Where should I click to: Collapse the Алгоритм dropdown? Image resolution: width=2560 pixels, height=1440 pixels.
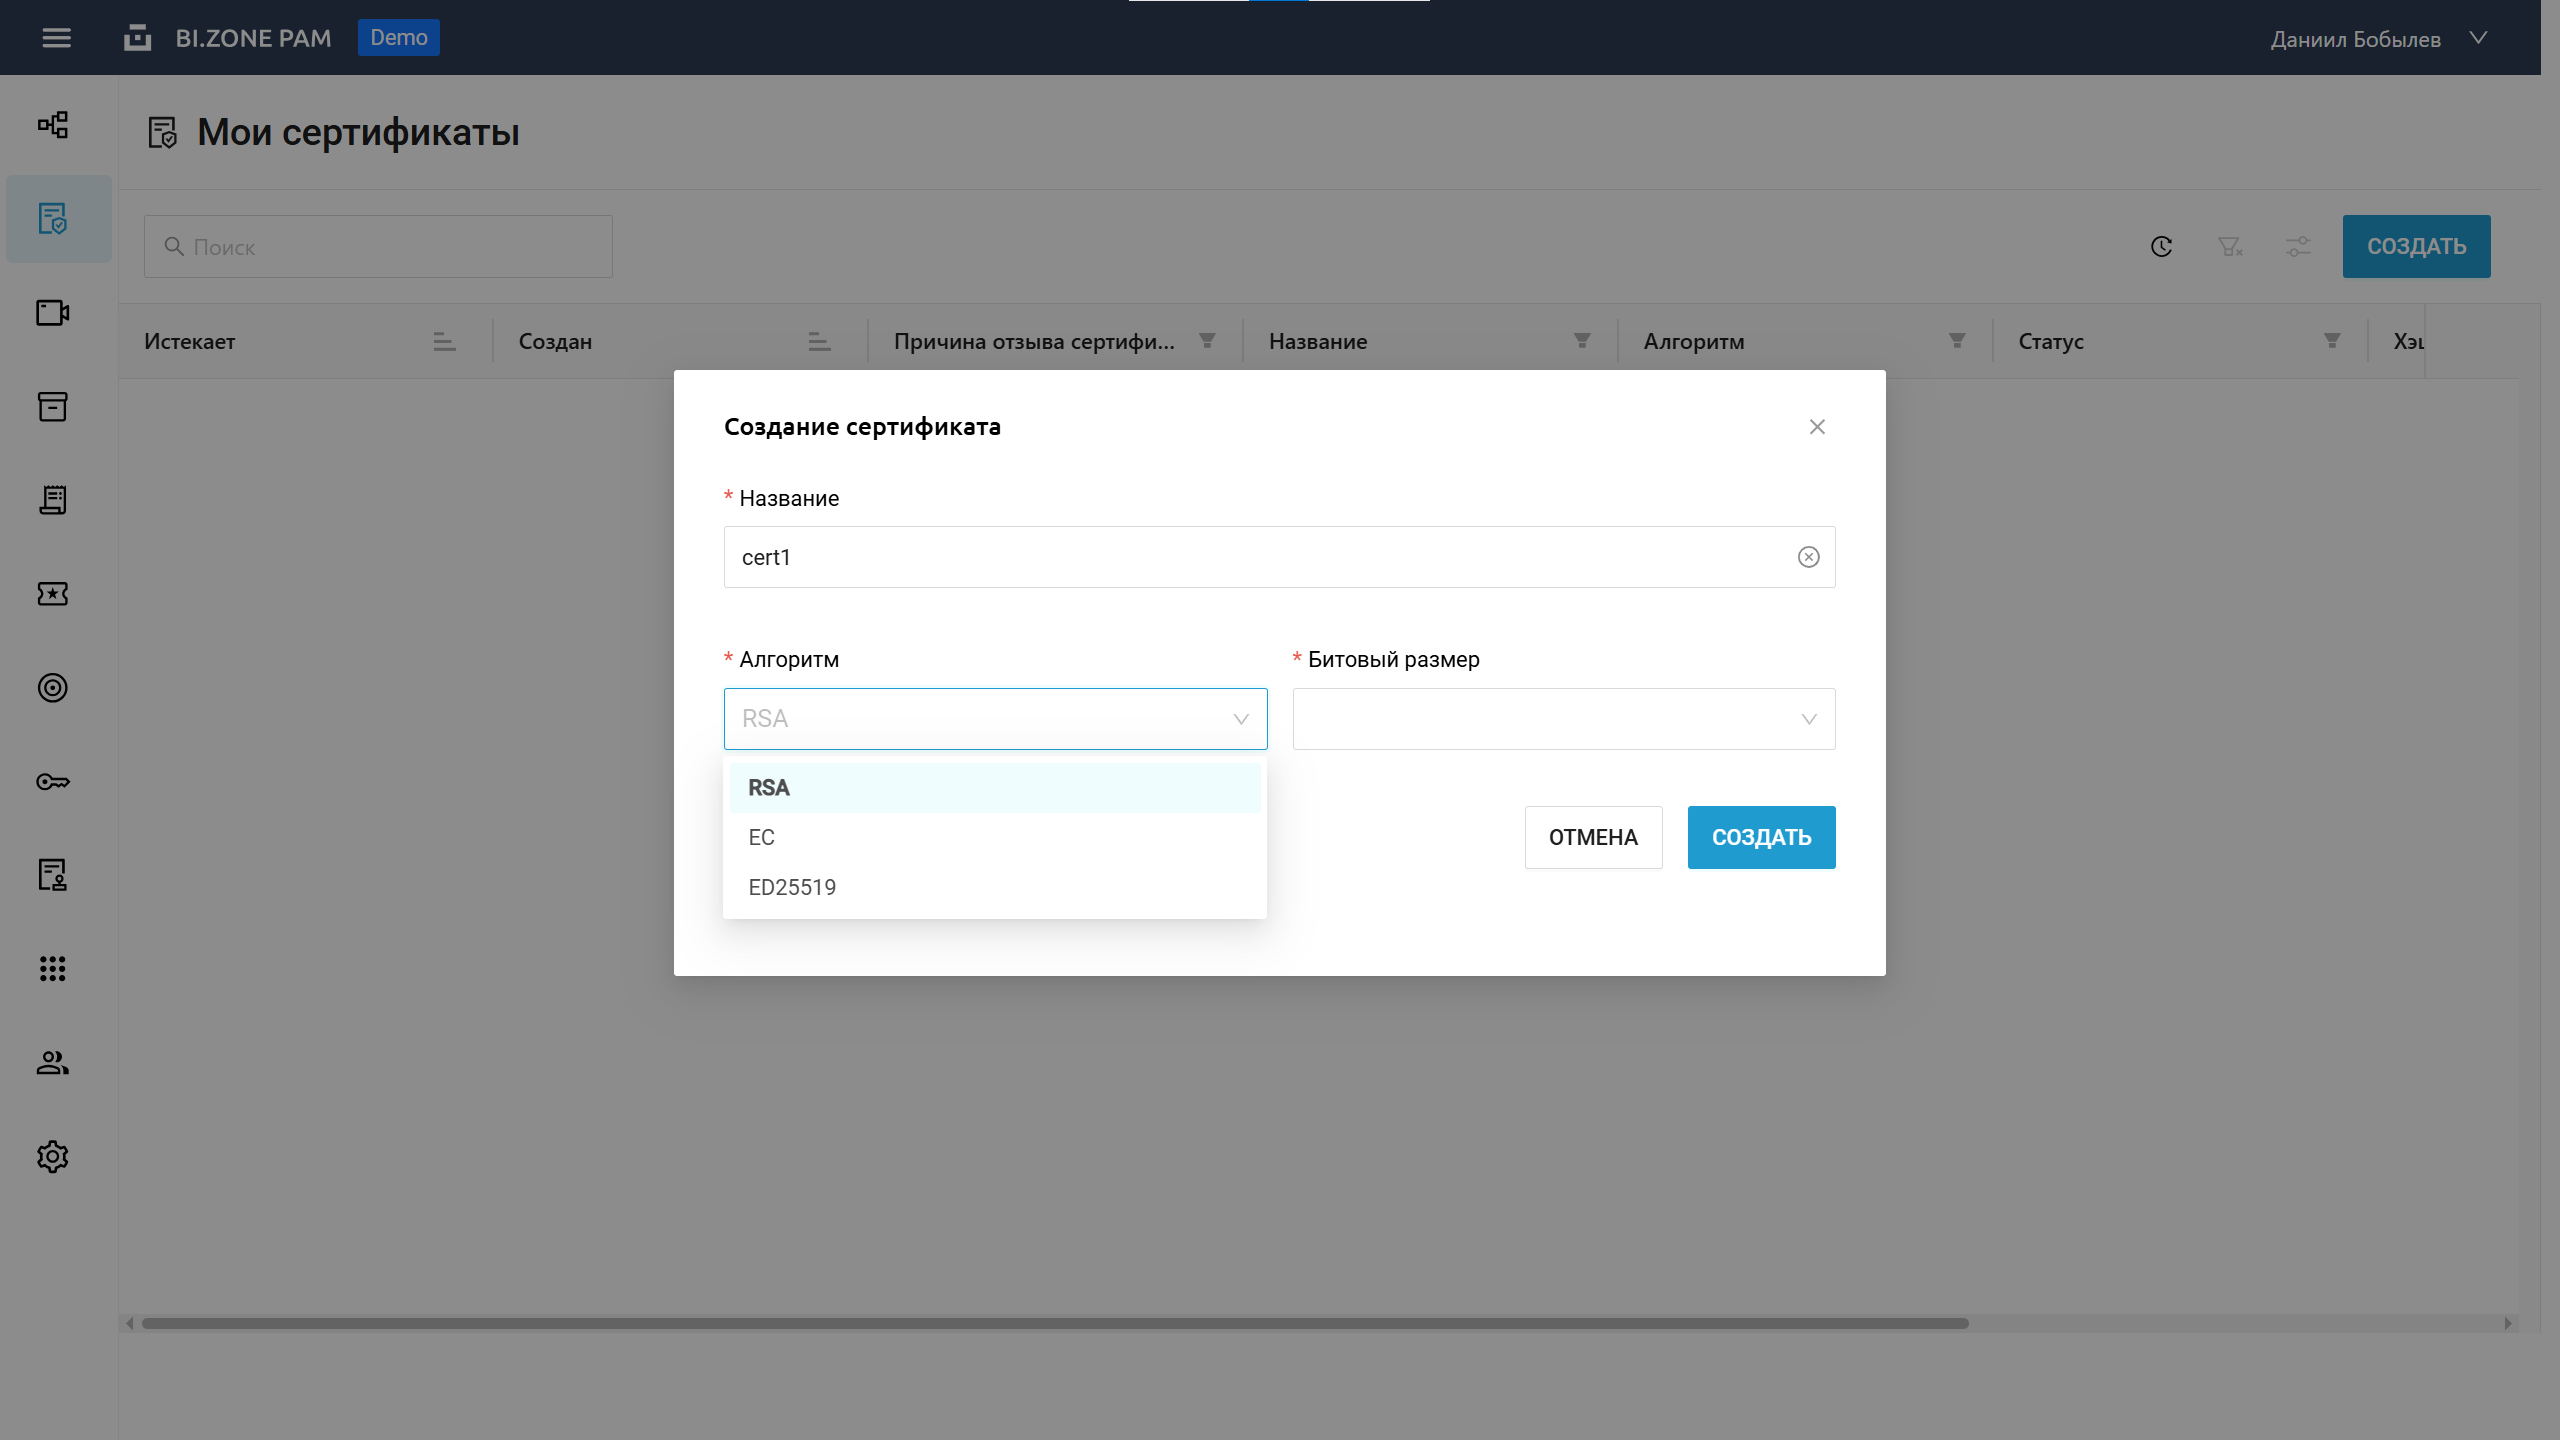1241,719
